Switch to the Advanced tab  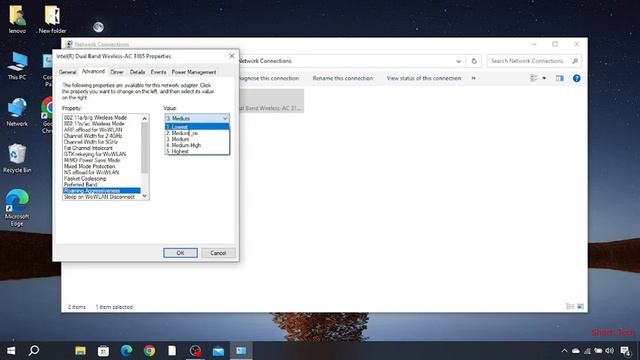(x=93, y=71)
